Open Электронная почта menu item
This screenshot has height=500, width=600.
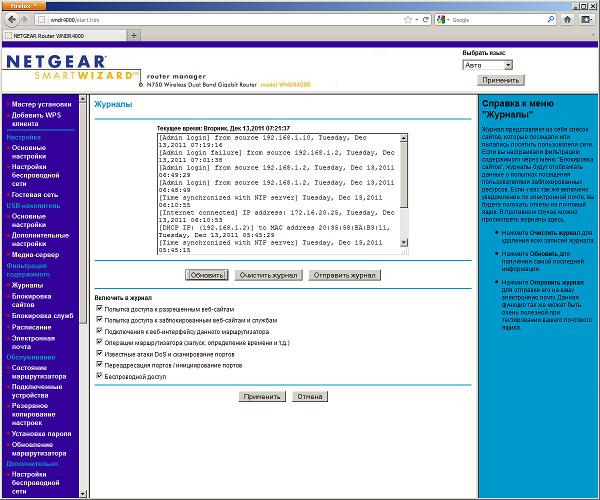[x=33, y=342]
